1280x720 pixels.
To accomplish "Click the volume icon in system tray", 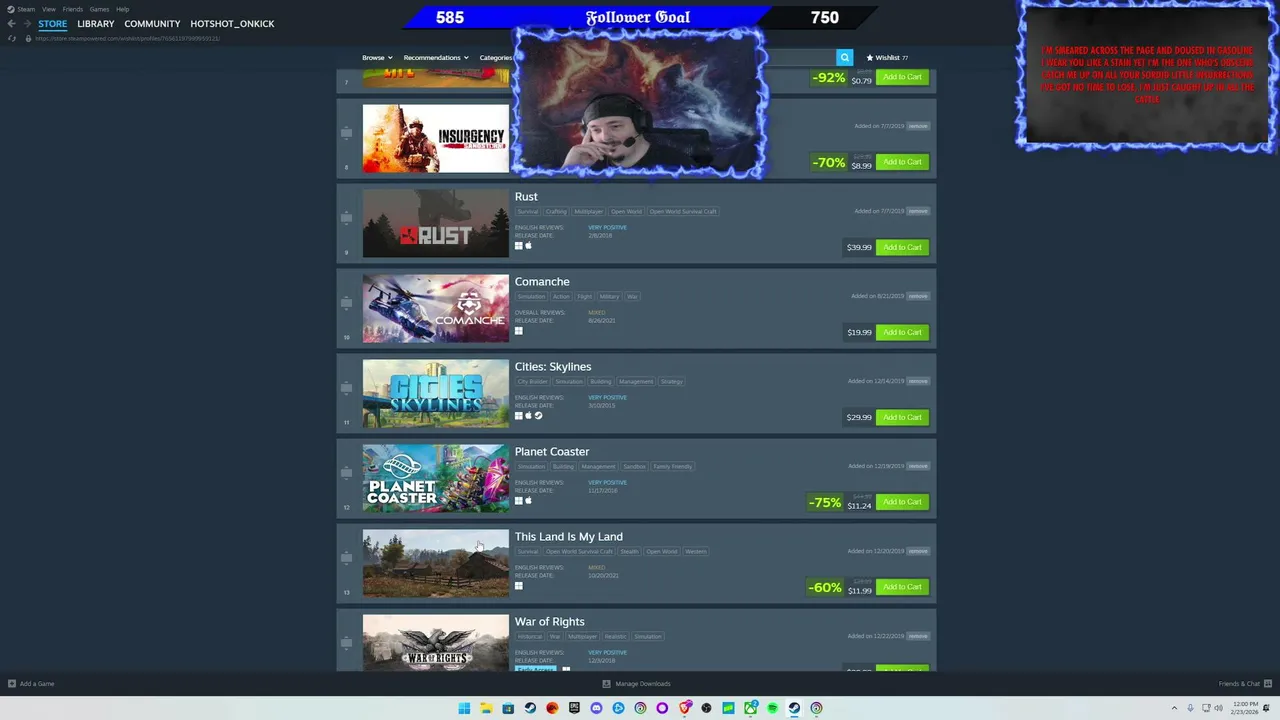I will tap(1218, 708).
